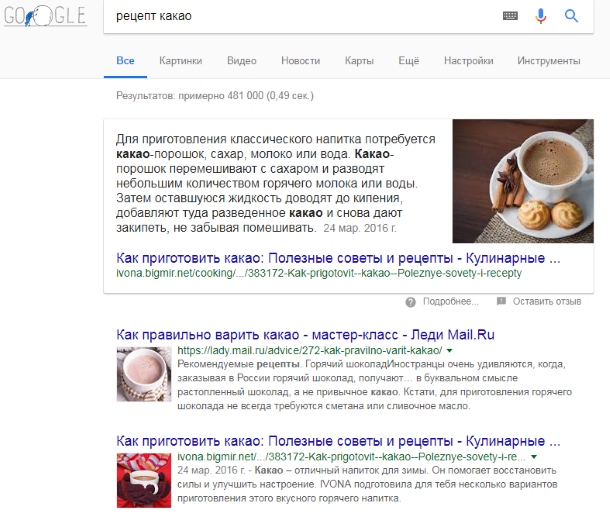Click the lady.mail.ru result URL
This screenshot has height=514, width=610.
pos(309,351)
